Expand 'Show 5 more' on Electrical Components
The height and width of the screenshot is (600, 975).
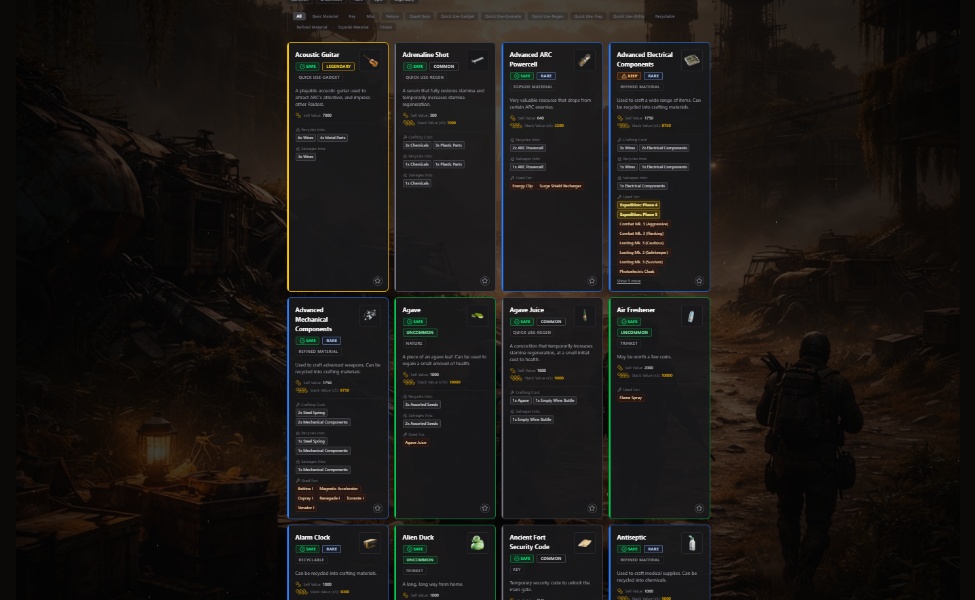628,281
